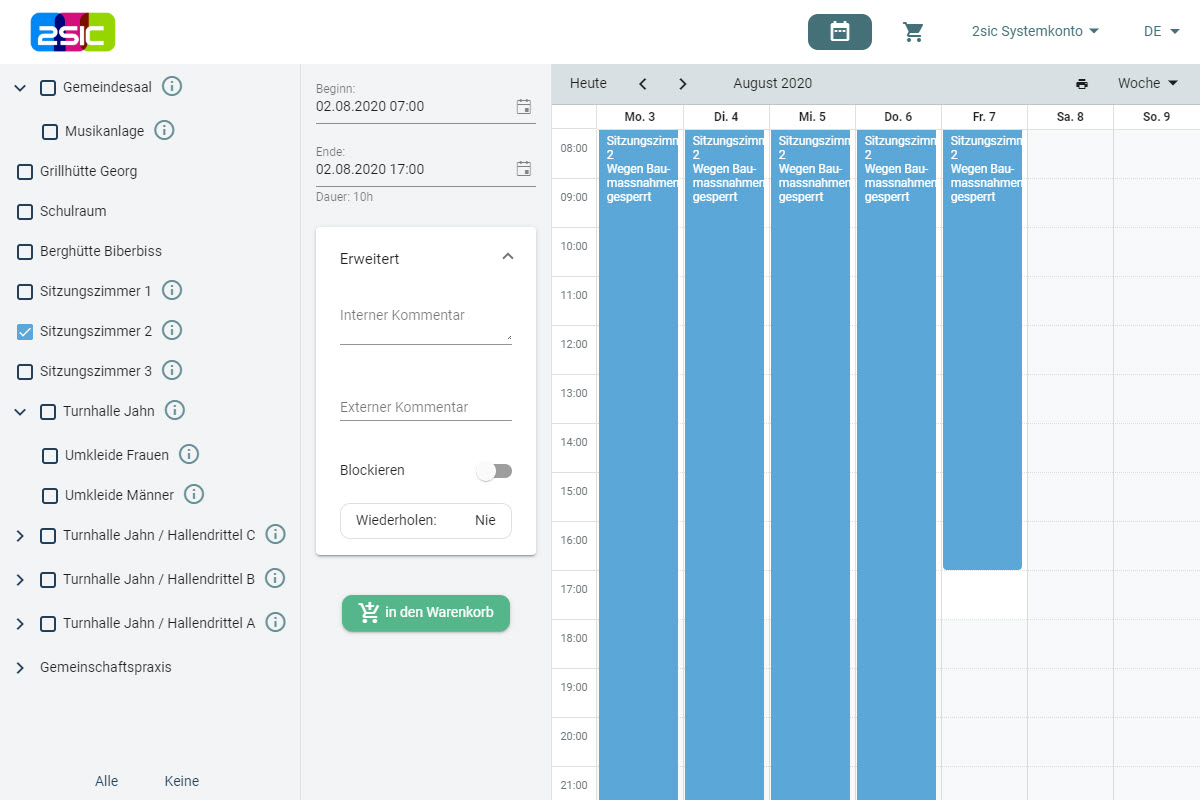
Task: Collapse the Erweitert panel
Action: [507, 257]
